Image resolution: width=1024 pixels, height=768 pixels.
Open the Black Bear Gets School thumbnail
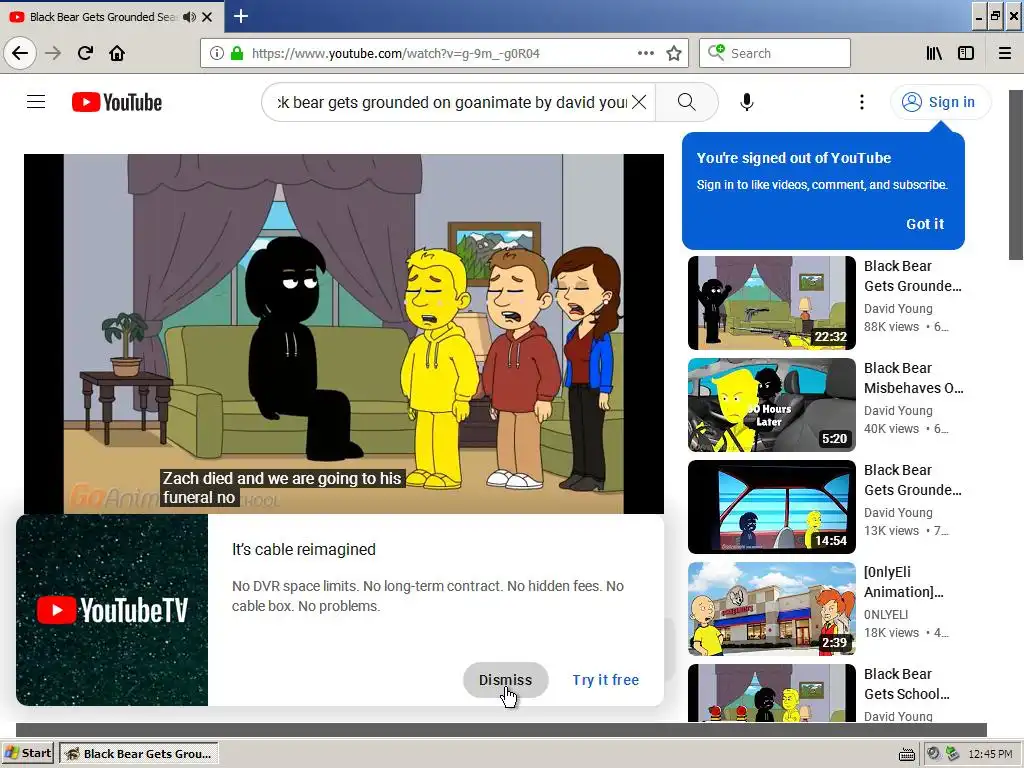tap(772, 693)
